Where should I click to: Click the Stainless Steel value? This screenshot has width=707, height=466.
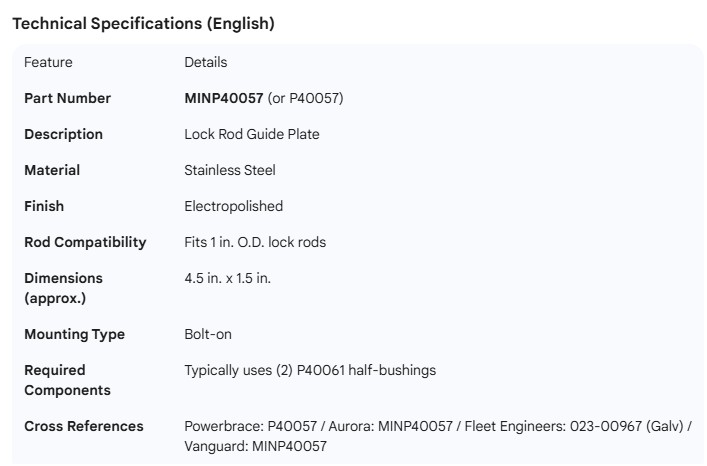point(230,170)
